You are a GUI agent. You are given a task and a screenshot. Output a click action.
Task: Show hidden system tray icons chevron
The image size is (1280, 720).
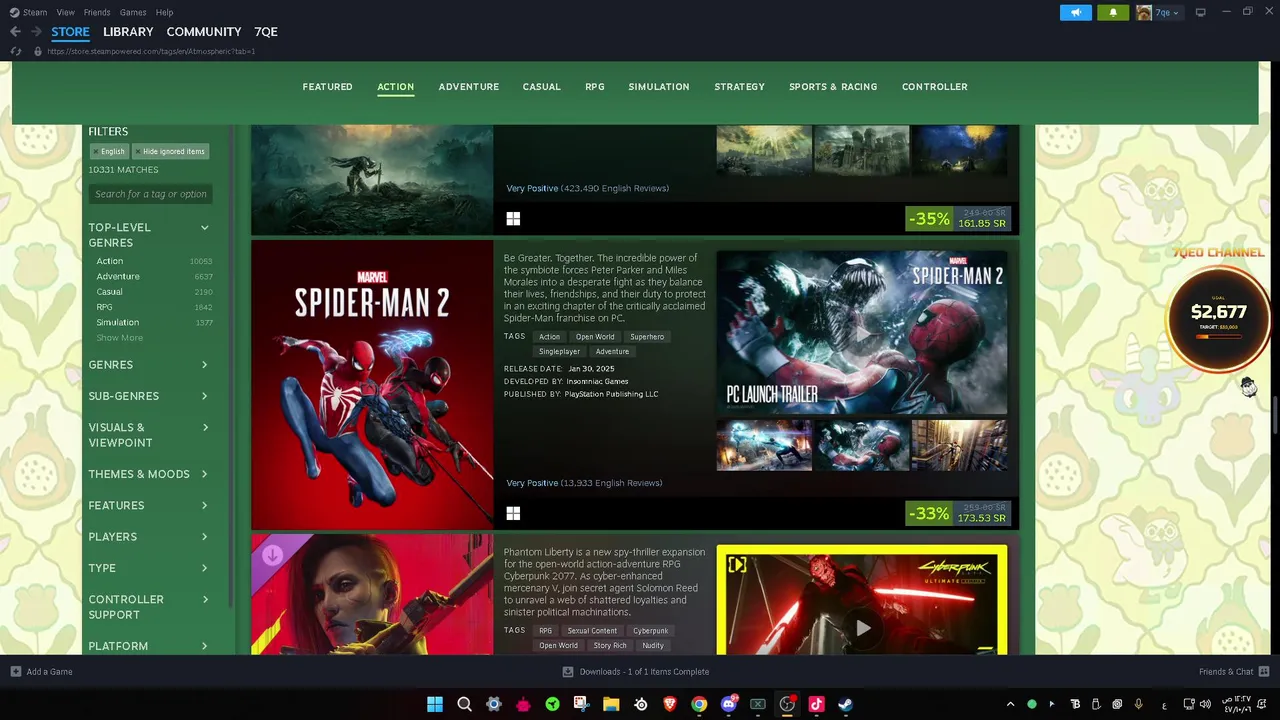pyautogui.click(x=1010, y=704)
